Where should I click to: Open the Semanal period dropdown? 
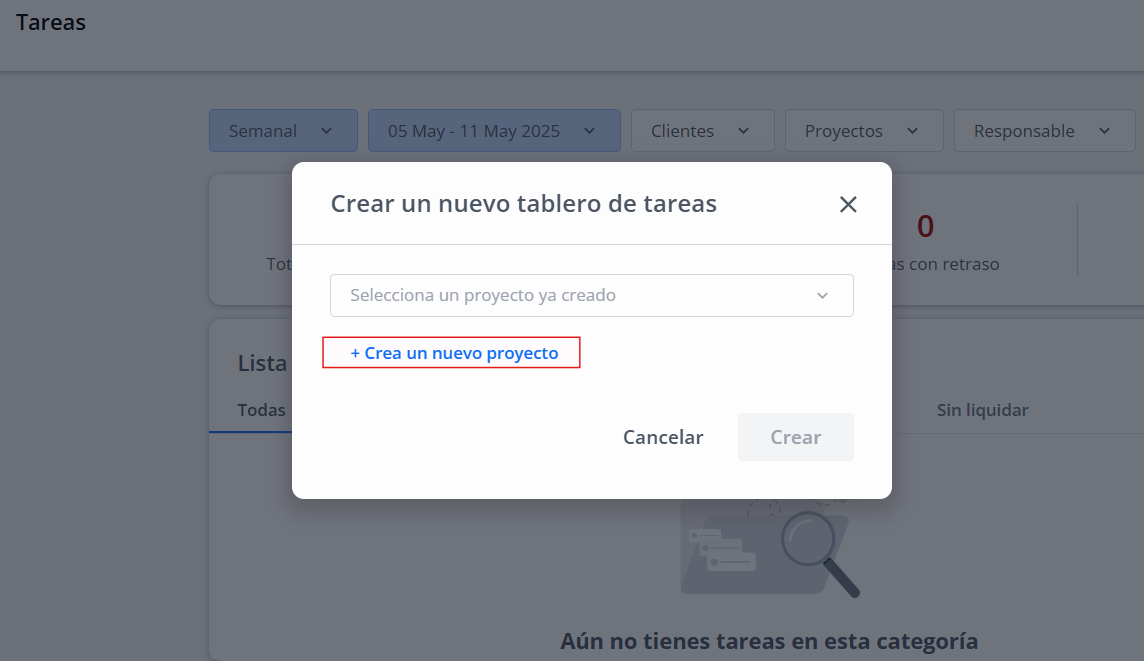[283, 131]
